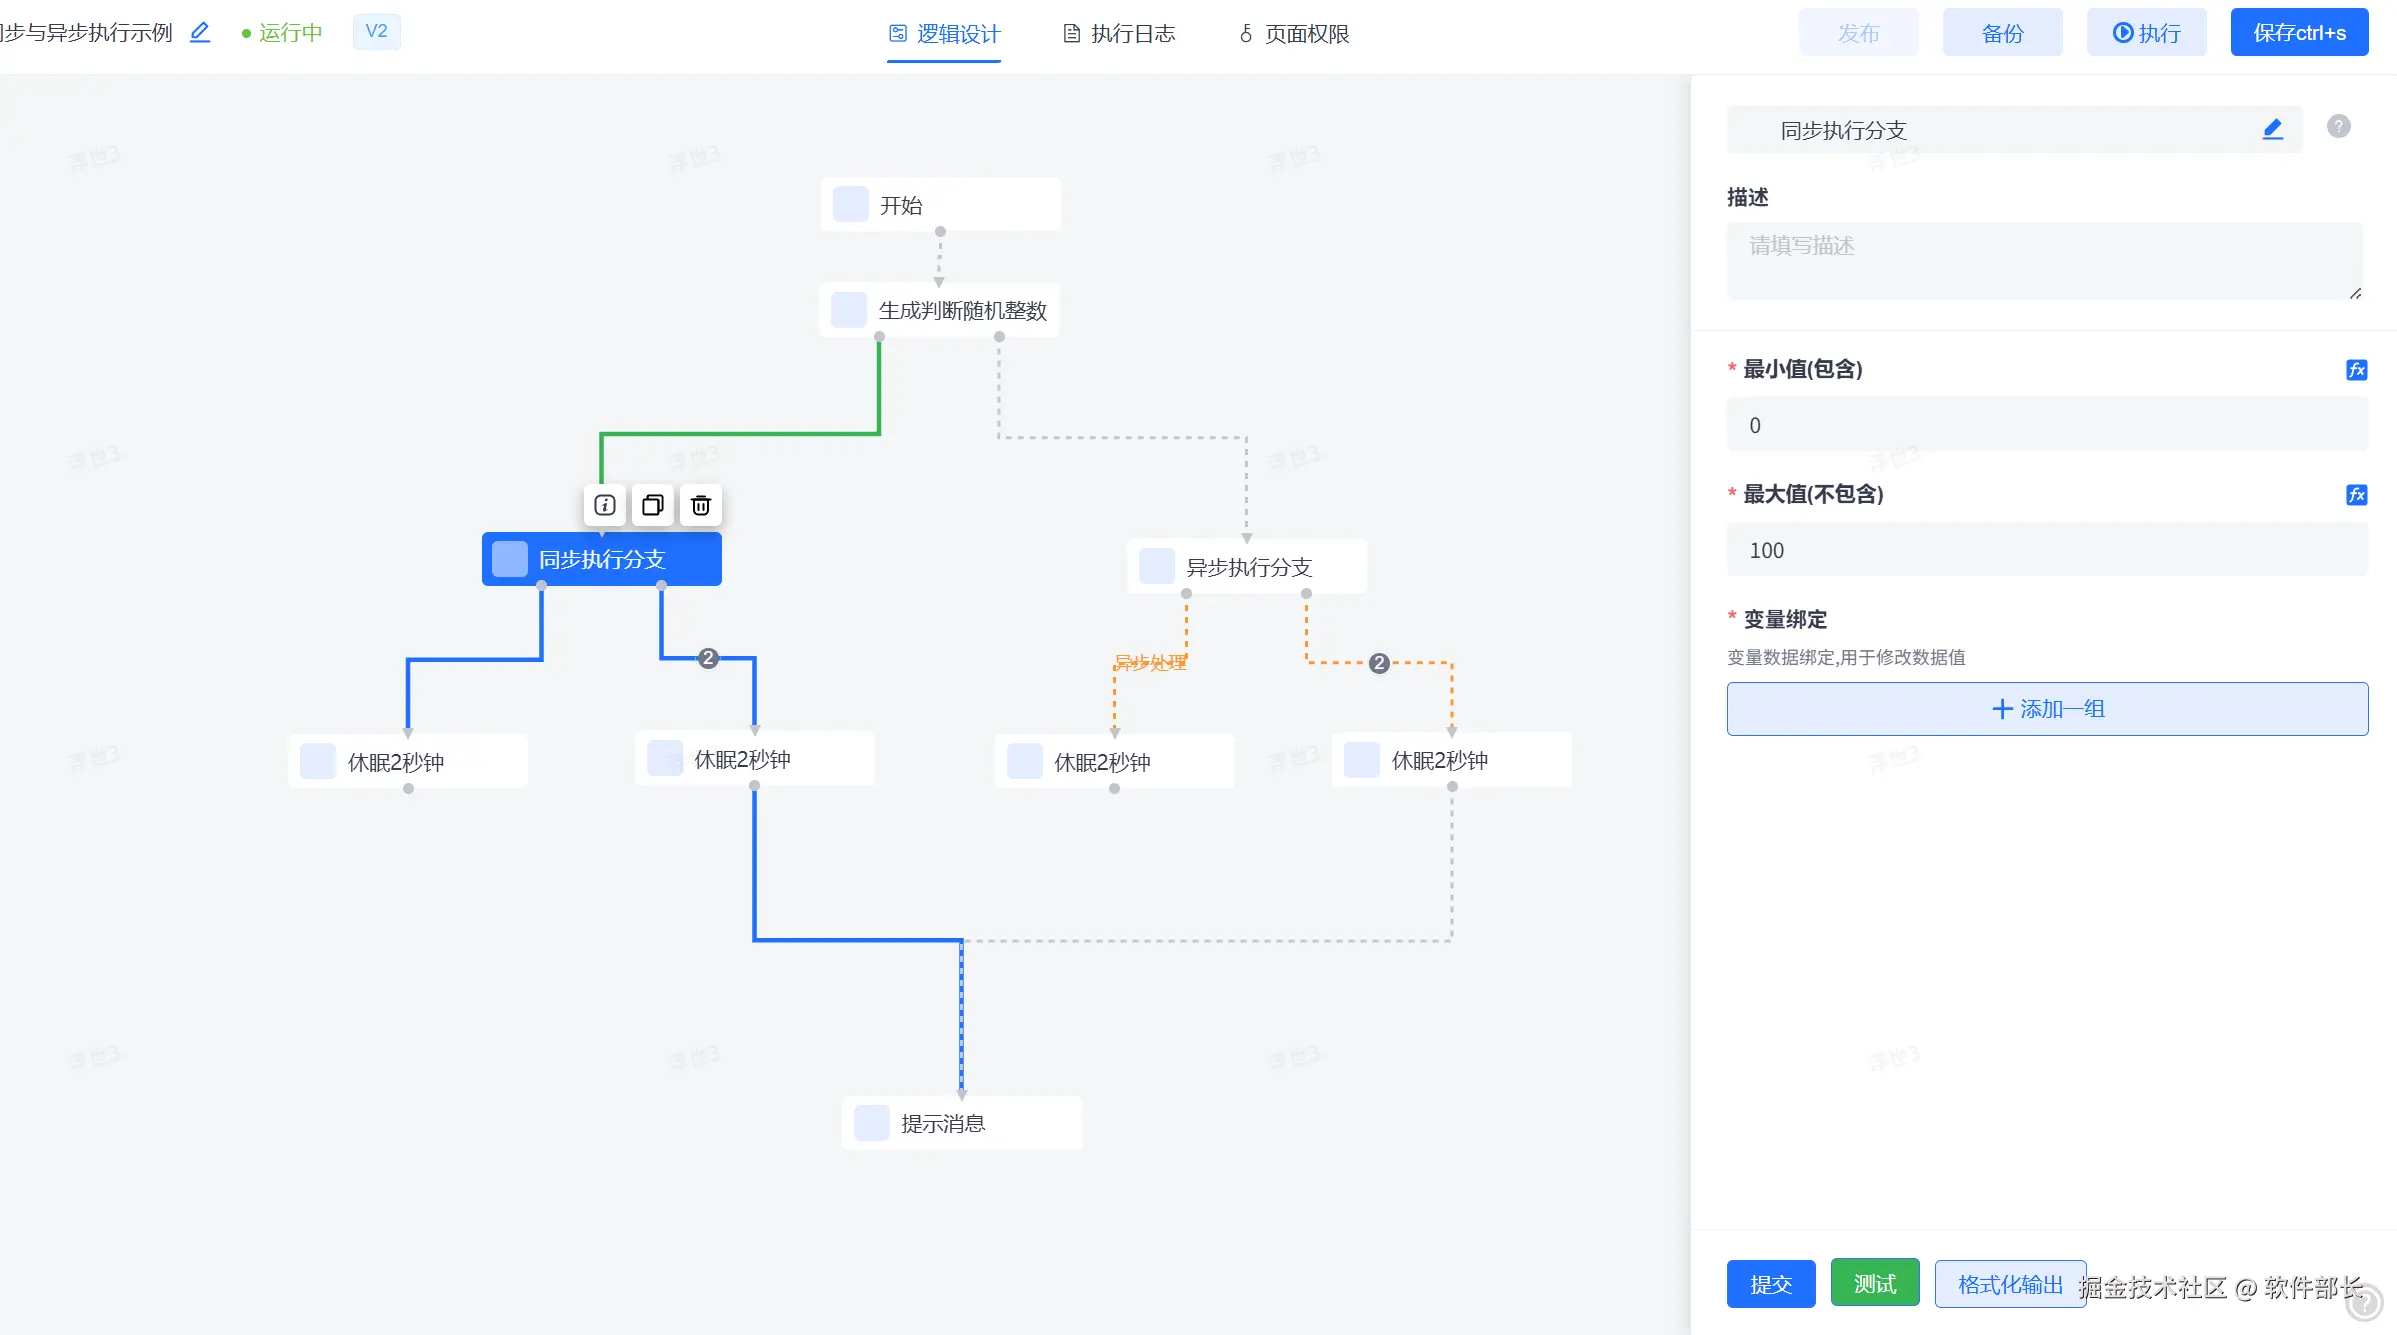Select the 逻辑设计 tab

point(944,34)
